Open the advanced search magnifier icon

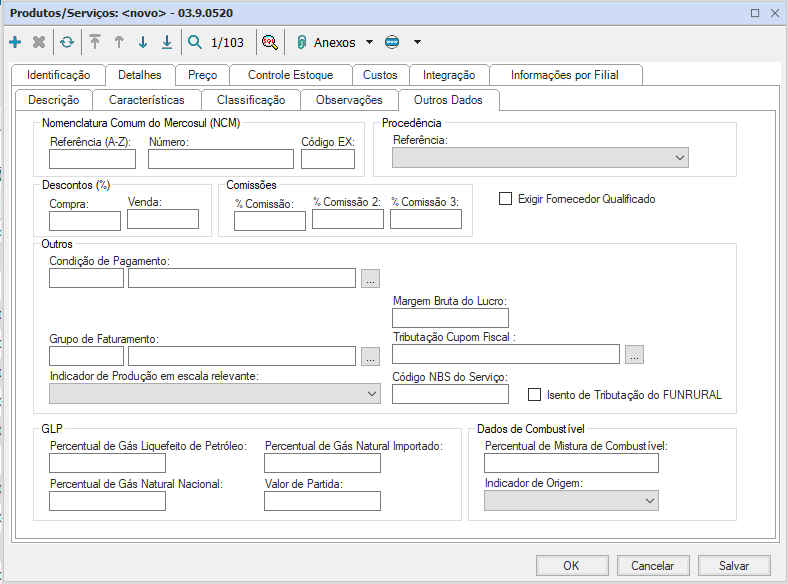point(269,43)
